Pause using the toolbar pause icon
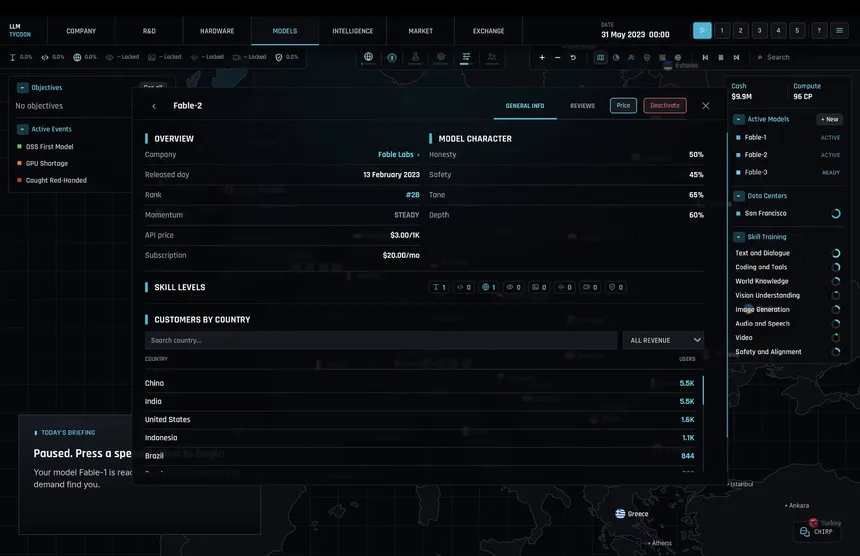Image resolution: width=860 pixels, height=556 pixels. (x=721, y=57)
